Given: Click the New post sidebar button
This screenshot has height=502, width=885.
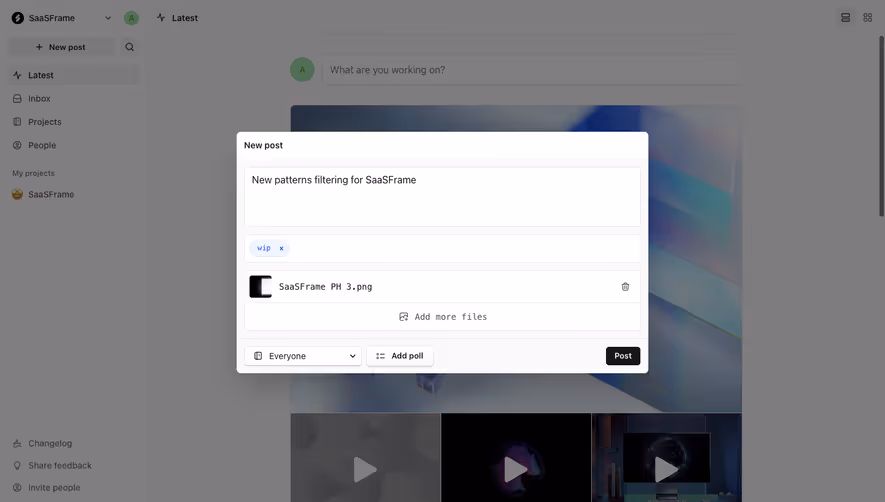Looking at the screenshot, I should pyautogui.click(x=61, y=47).
